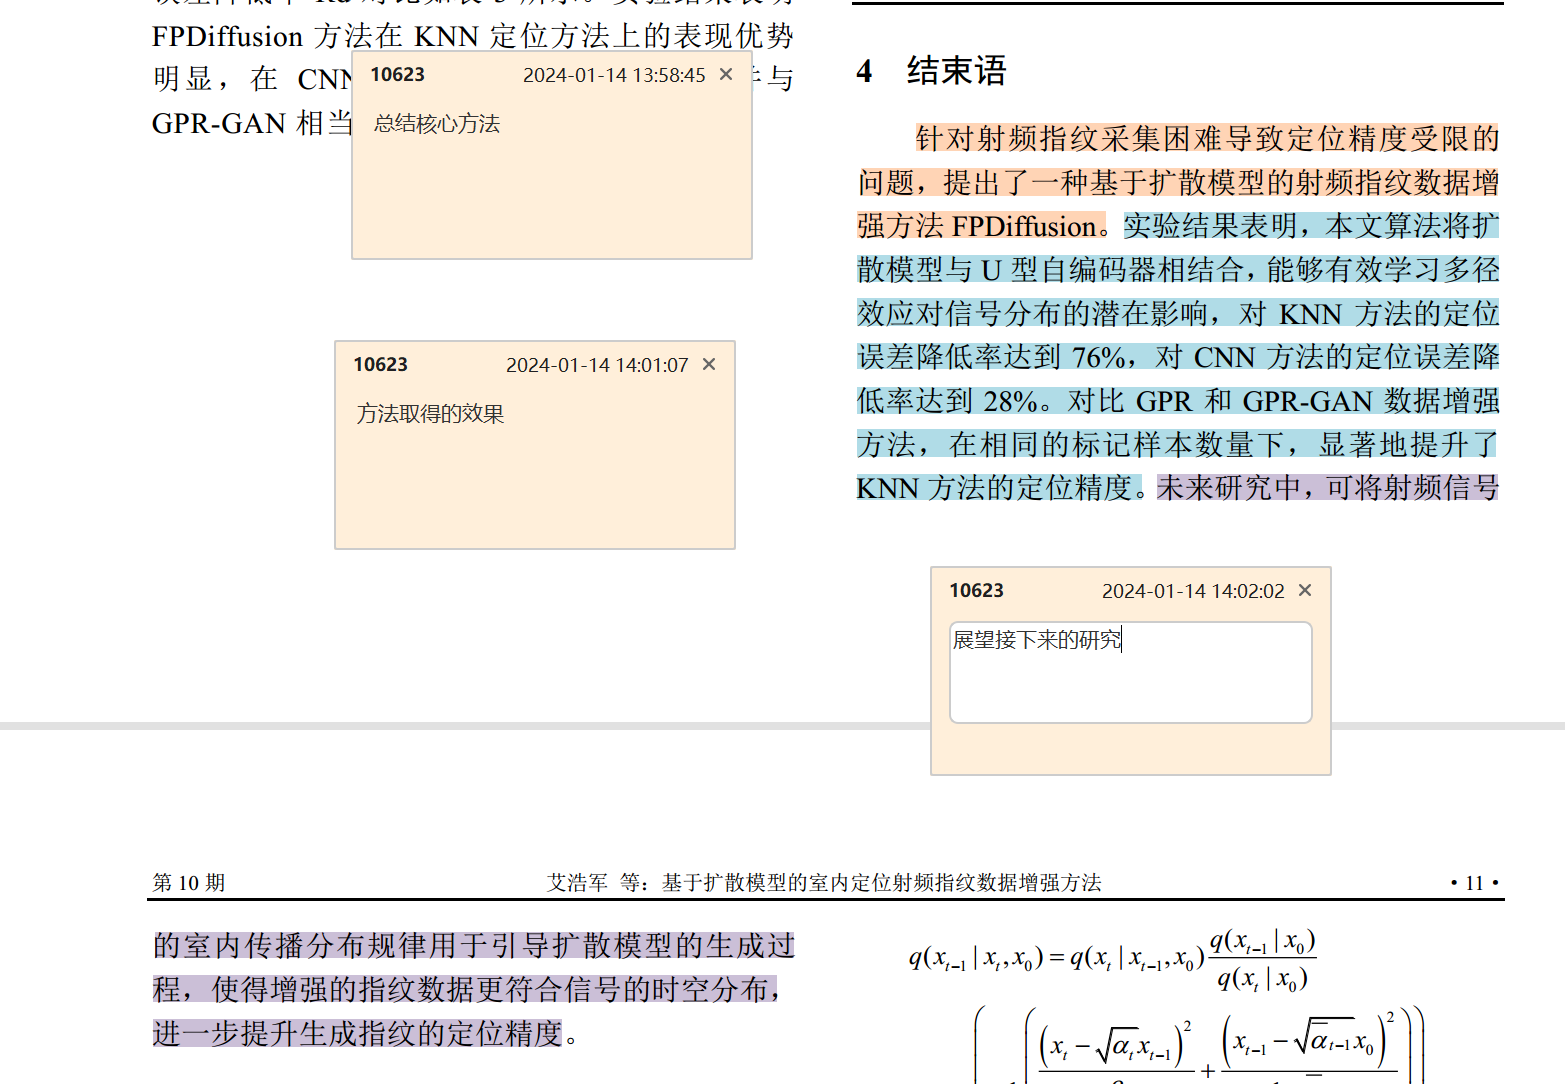Viewport: 1565px width, 1084px height.
Task: Click the note header timestamp 2024-01-14 13:58:45
Action: point(614,75)
